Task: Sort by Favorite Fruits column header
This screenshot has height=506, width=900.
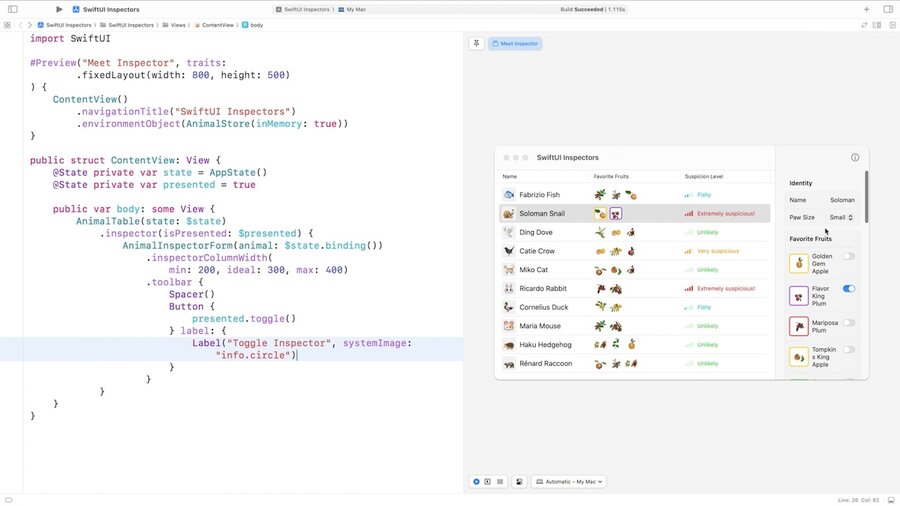Action: pos(611,177)
